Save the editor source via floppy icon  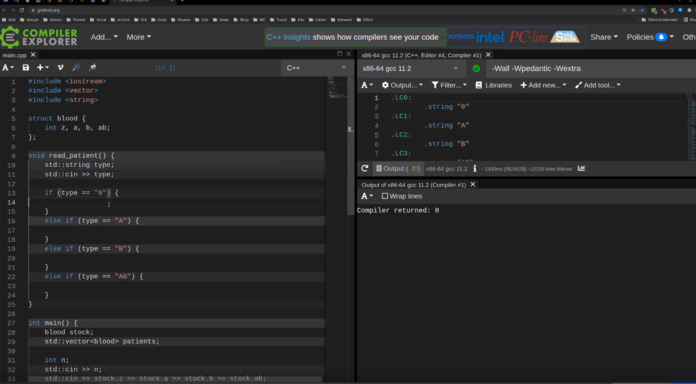26,67
